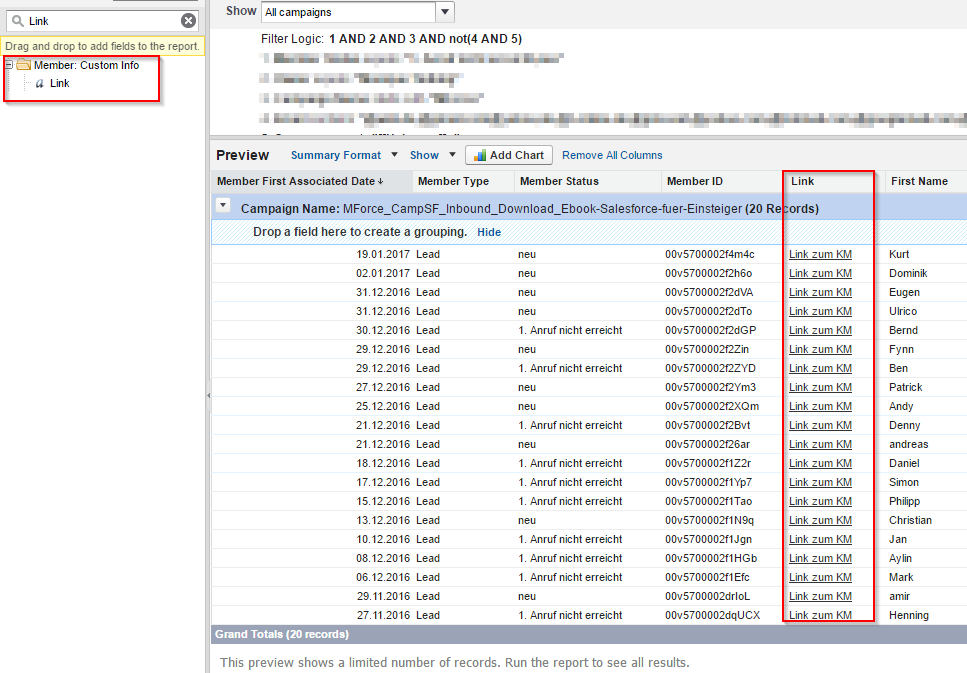Click the Lead cell in Kurt's row
Viewport: 967px width, 673px height.
pyautogui.click(x=428, y=254)
